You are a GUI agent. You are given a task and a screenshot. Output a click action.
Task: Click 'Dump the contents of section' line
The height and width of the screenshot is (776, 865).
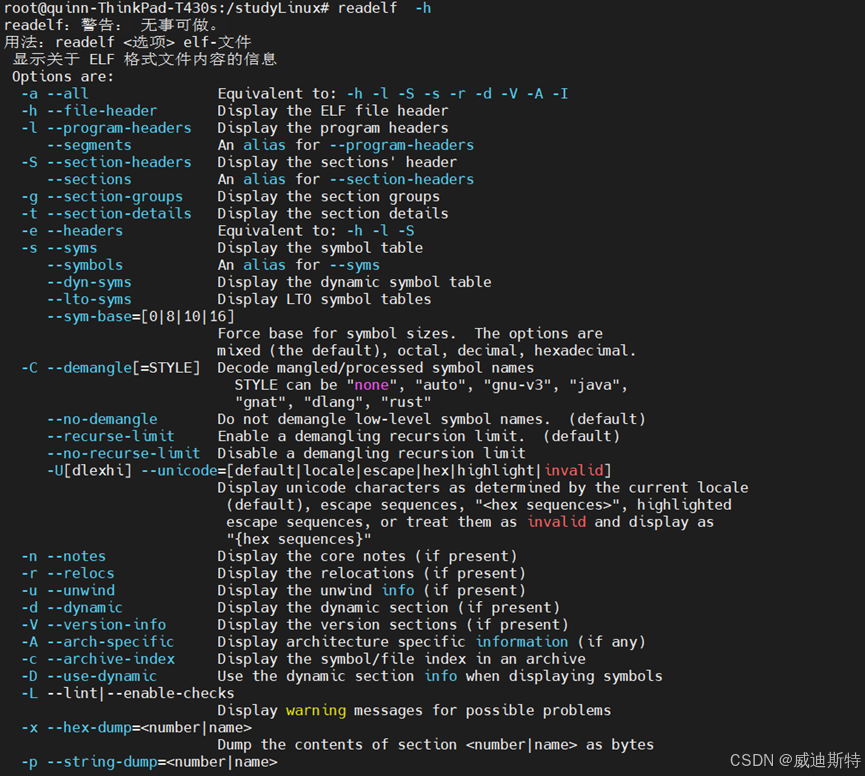(x=435, y=745)
